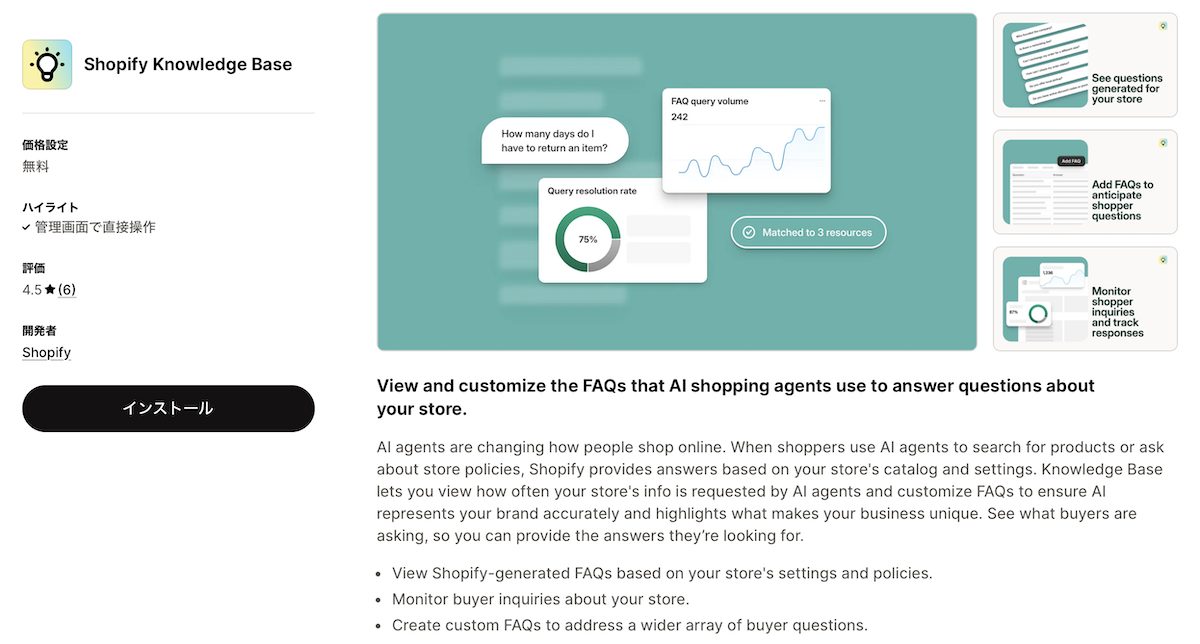Click the small corner badge on the Monitor thumbnail
Screen dimensions: 1200x644
pyautogui.click(x=1162, y=261)
